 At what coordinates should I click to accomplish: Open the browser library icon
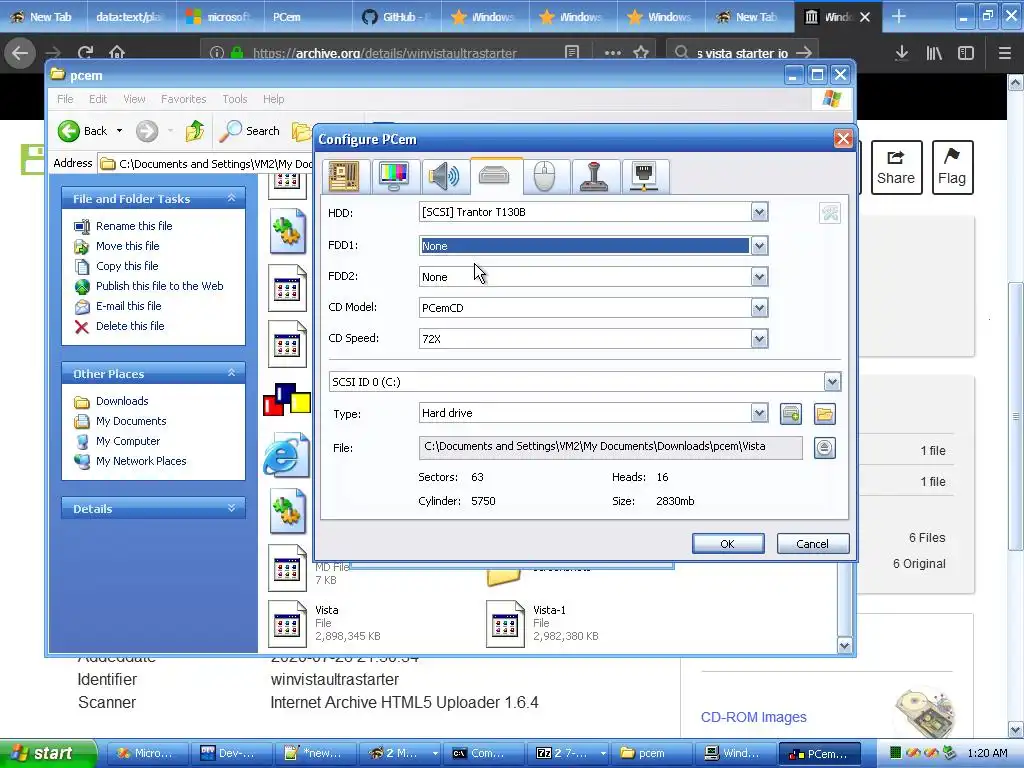tap(934, 53)
